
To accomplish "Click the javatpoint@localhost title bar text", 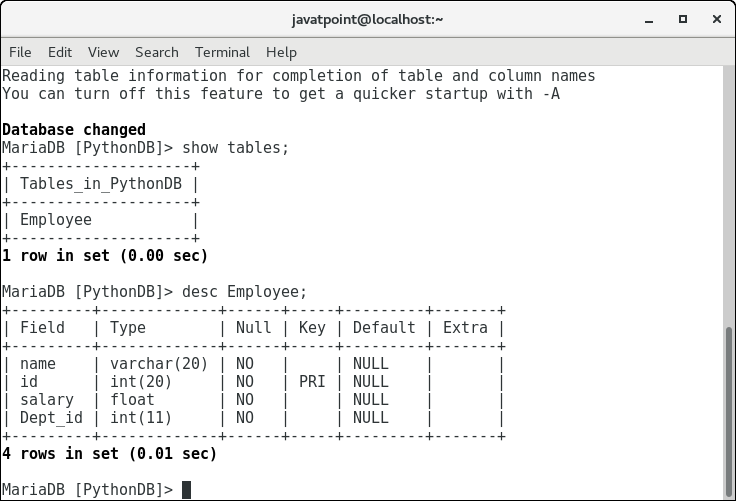I will [x=367, y=19].
